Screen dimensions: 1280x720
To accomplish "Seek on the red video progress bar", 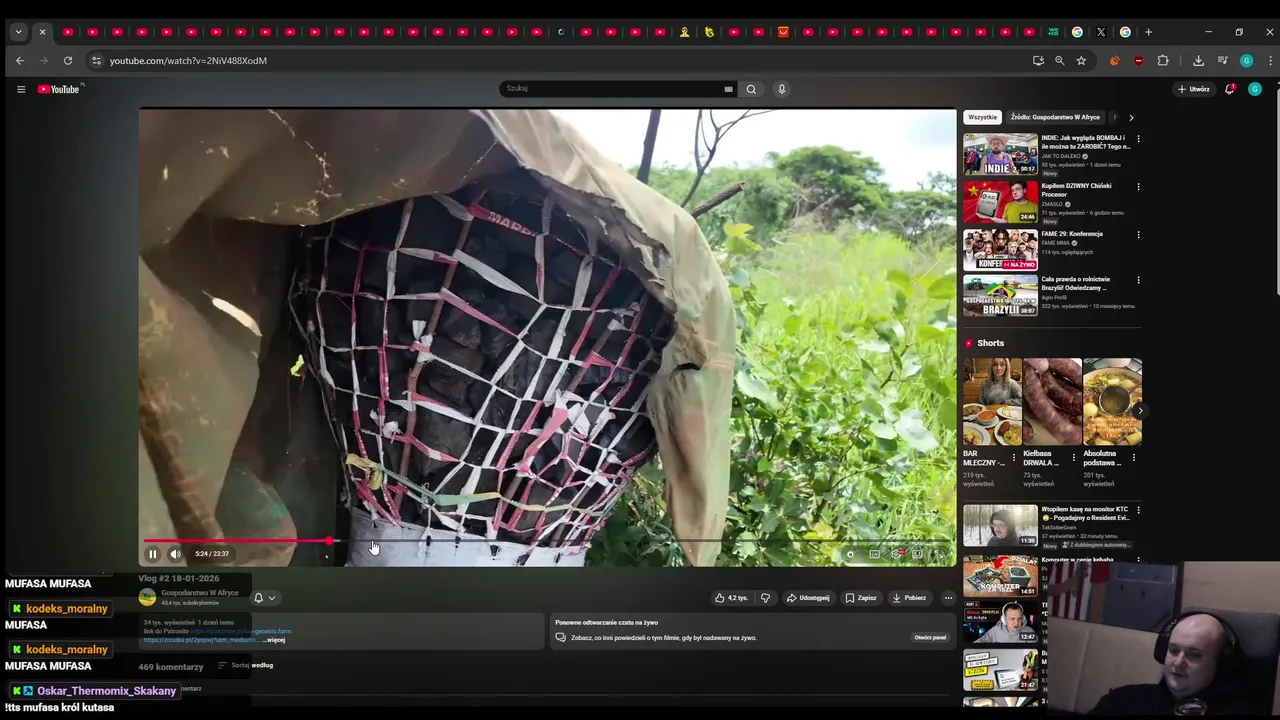I will pyautogui.click(x=548, y=541).
